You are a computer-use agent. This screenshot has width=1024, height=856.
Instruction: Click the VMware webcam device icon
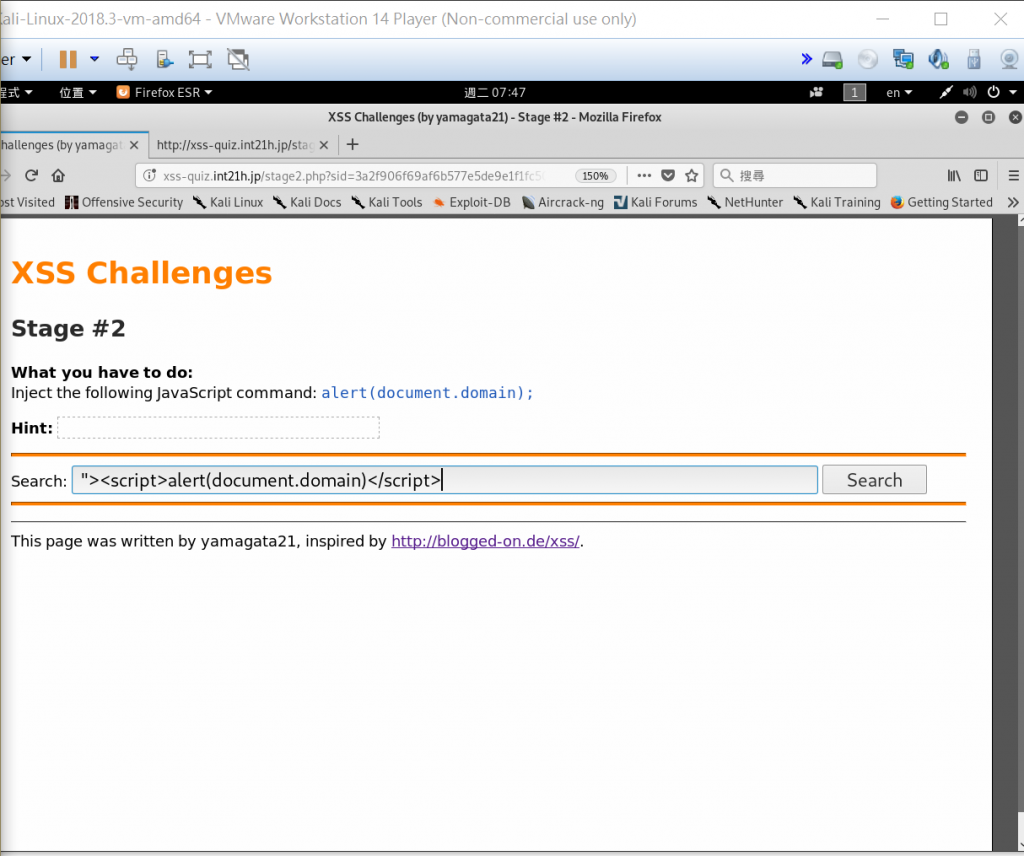click(1010, 59)
